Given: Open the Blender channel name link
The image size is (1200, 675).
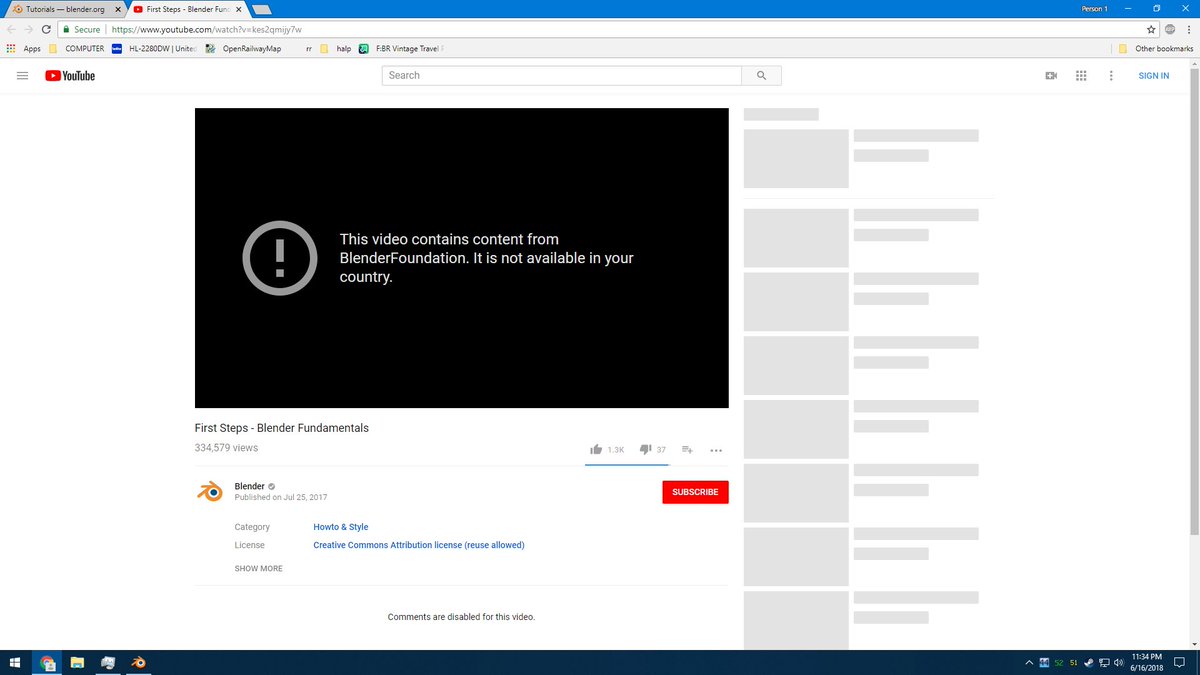Looking at the screenshot, I should 249,486.
